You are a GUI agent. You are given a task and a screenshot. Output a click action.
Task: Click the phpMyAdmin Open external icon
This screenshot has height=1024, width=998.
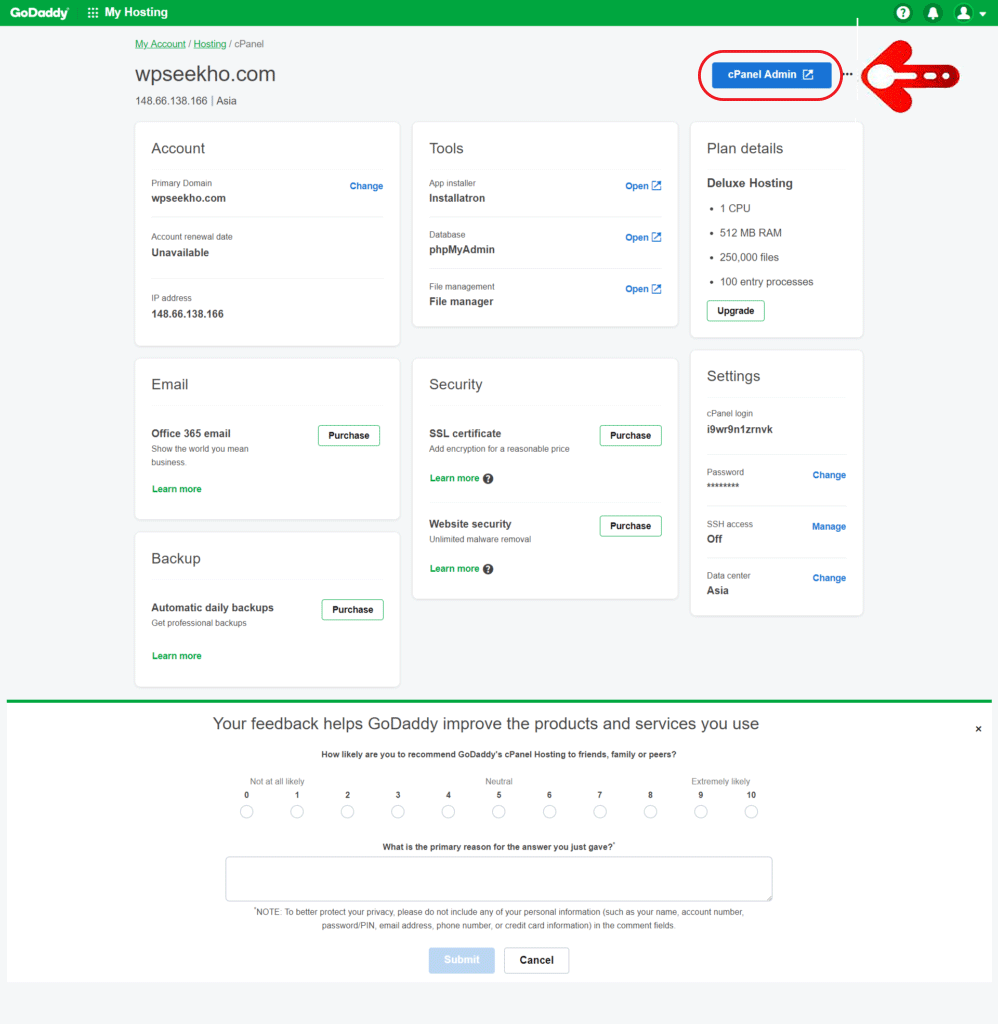pos(656,237)
